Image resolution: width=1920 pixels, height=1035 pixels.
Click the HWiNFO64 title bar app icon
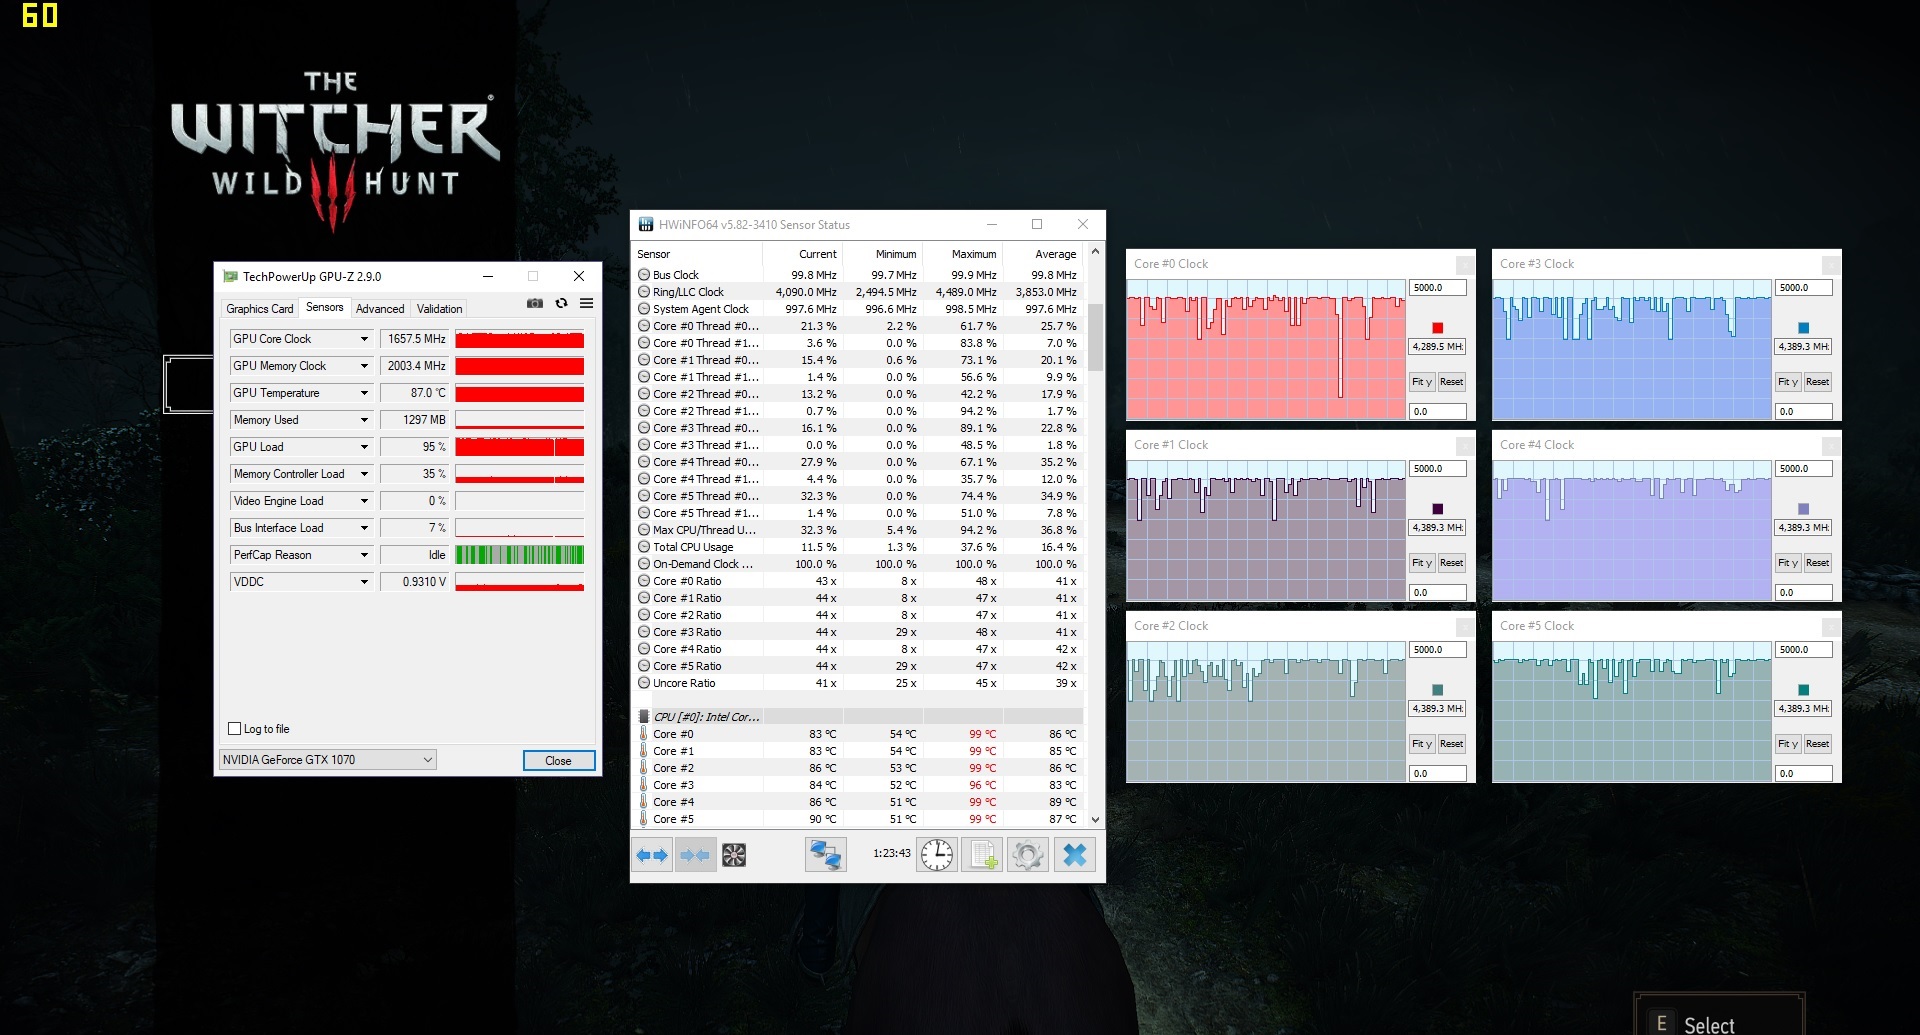click(x=646, y=225)
